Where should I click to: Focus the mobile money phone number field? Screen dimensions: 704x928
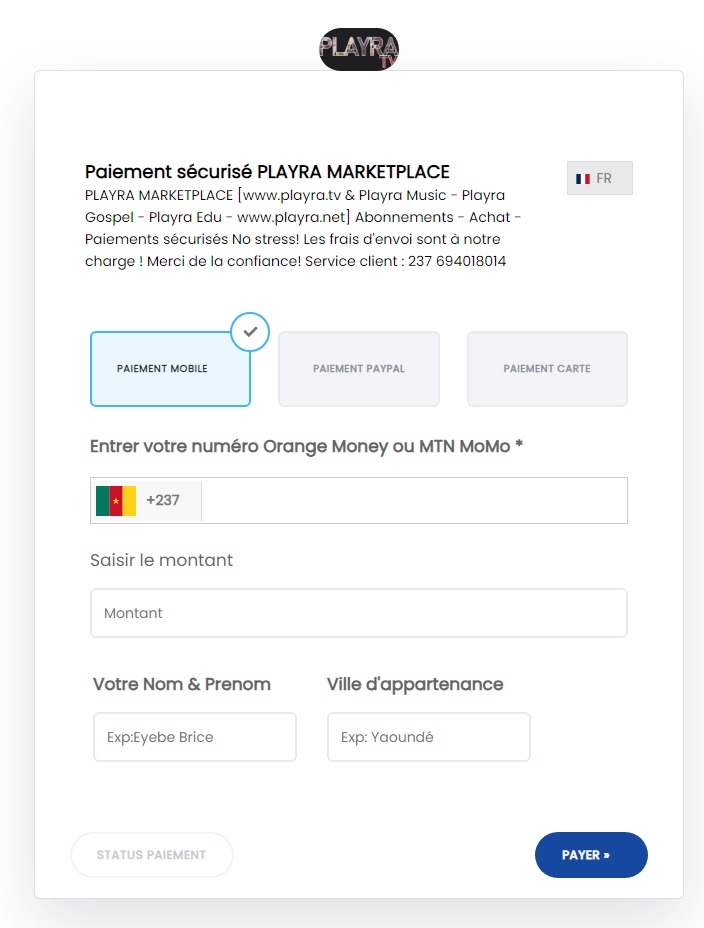pyautogui.click(x=414, y=501)
